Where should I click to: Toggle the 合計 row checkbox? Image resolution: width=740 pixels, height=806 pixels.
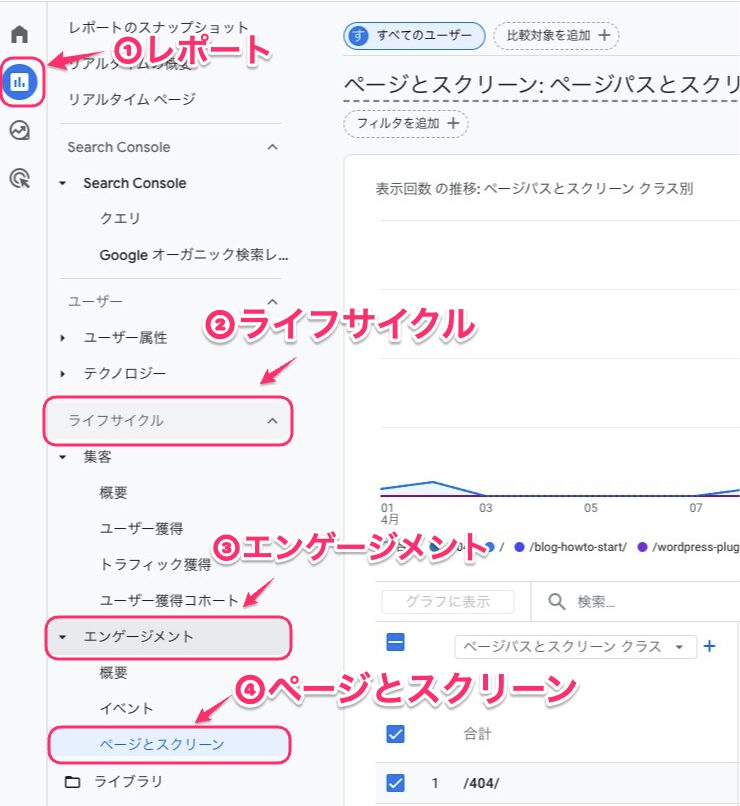395,734
